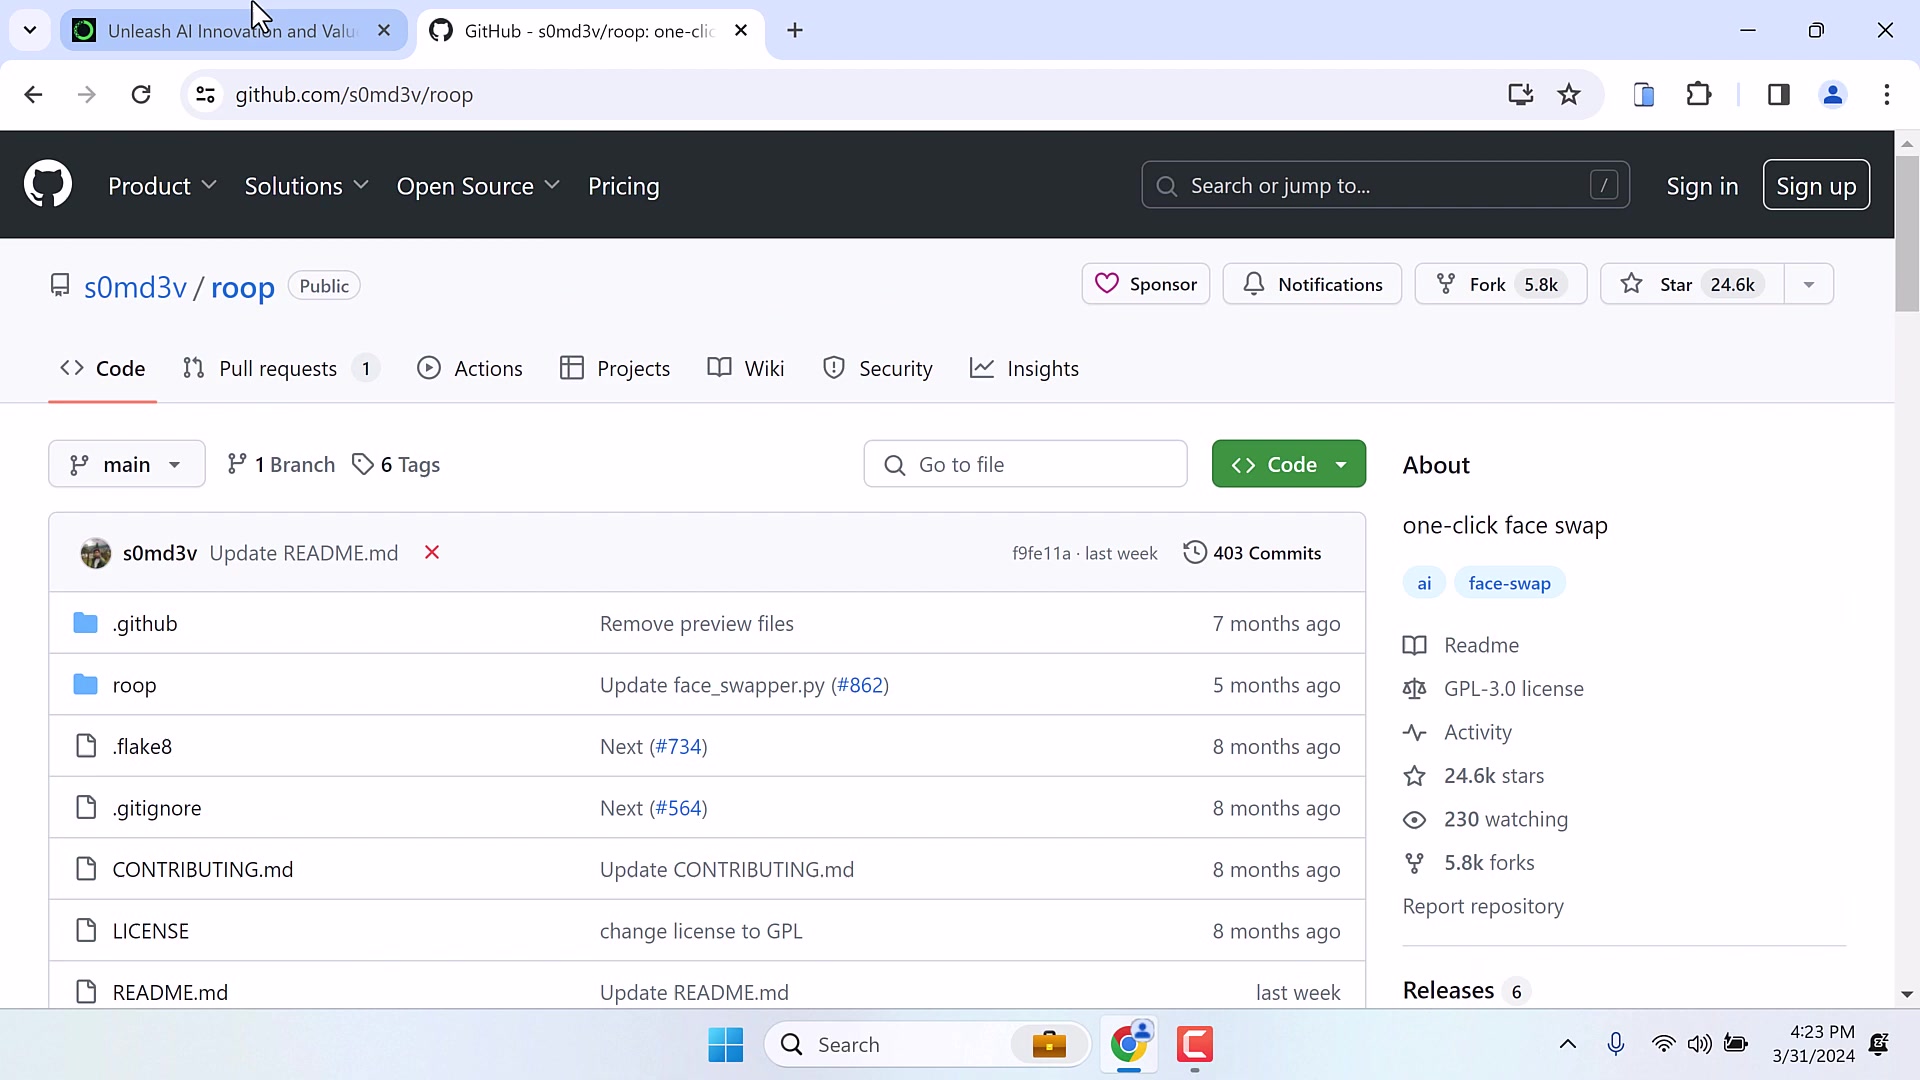
Task: Bookmark this page with star icon
Action: point(1569,95)
